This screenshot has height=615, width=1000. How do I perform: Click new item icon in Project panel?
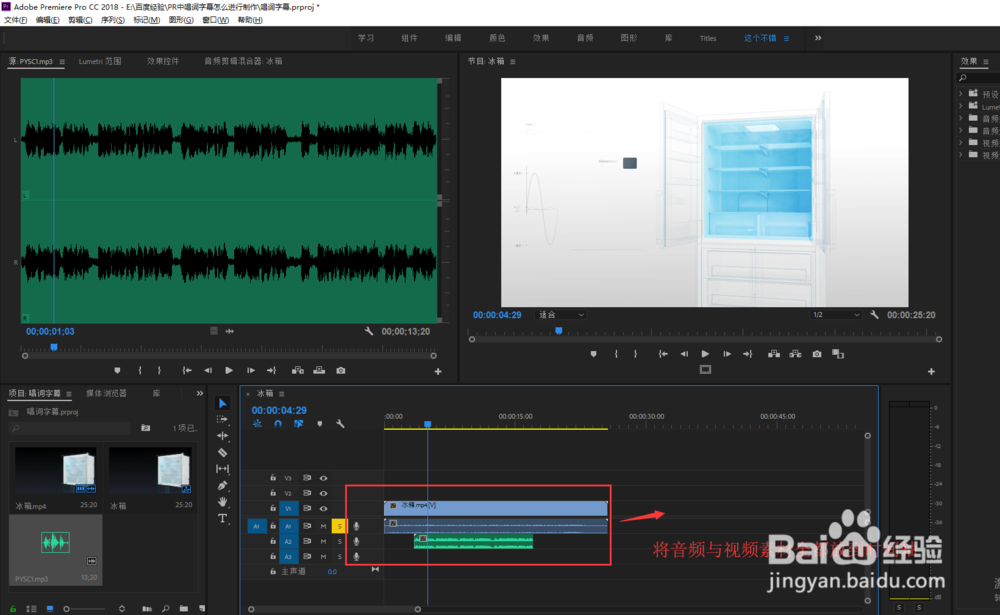click(x=202, y=609)
